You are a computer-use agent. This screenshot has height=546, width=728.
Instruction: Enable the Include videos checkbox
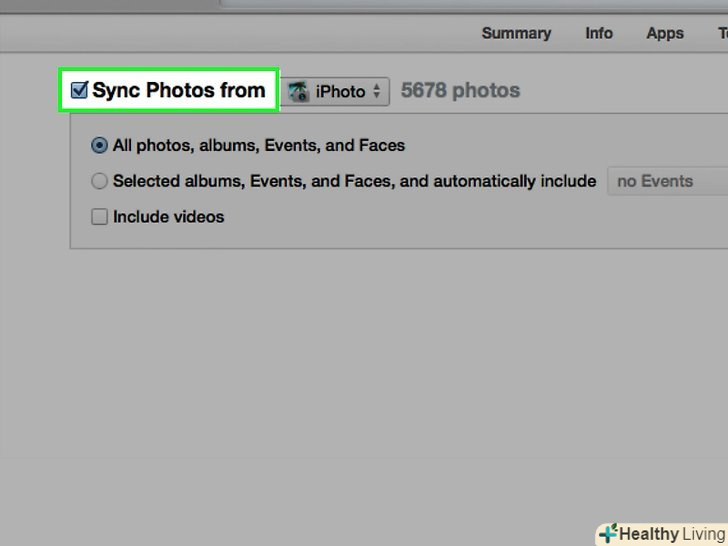[99, 216]
